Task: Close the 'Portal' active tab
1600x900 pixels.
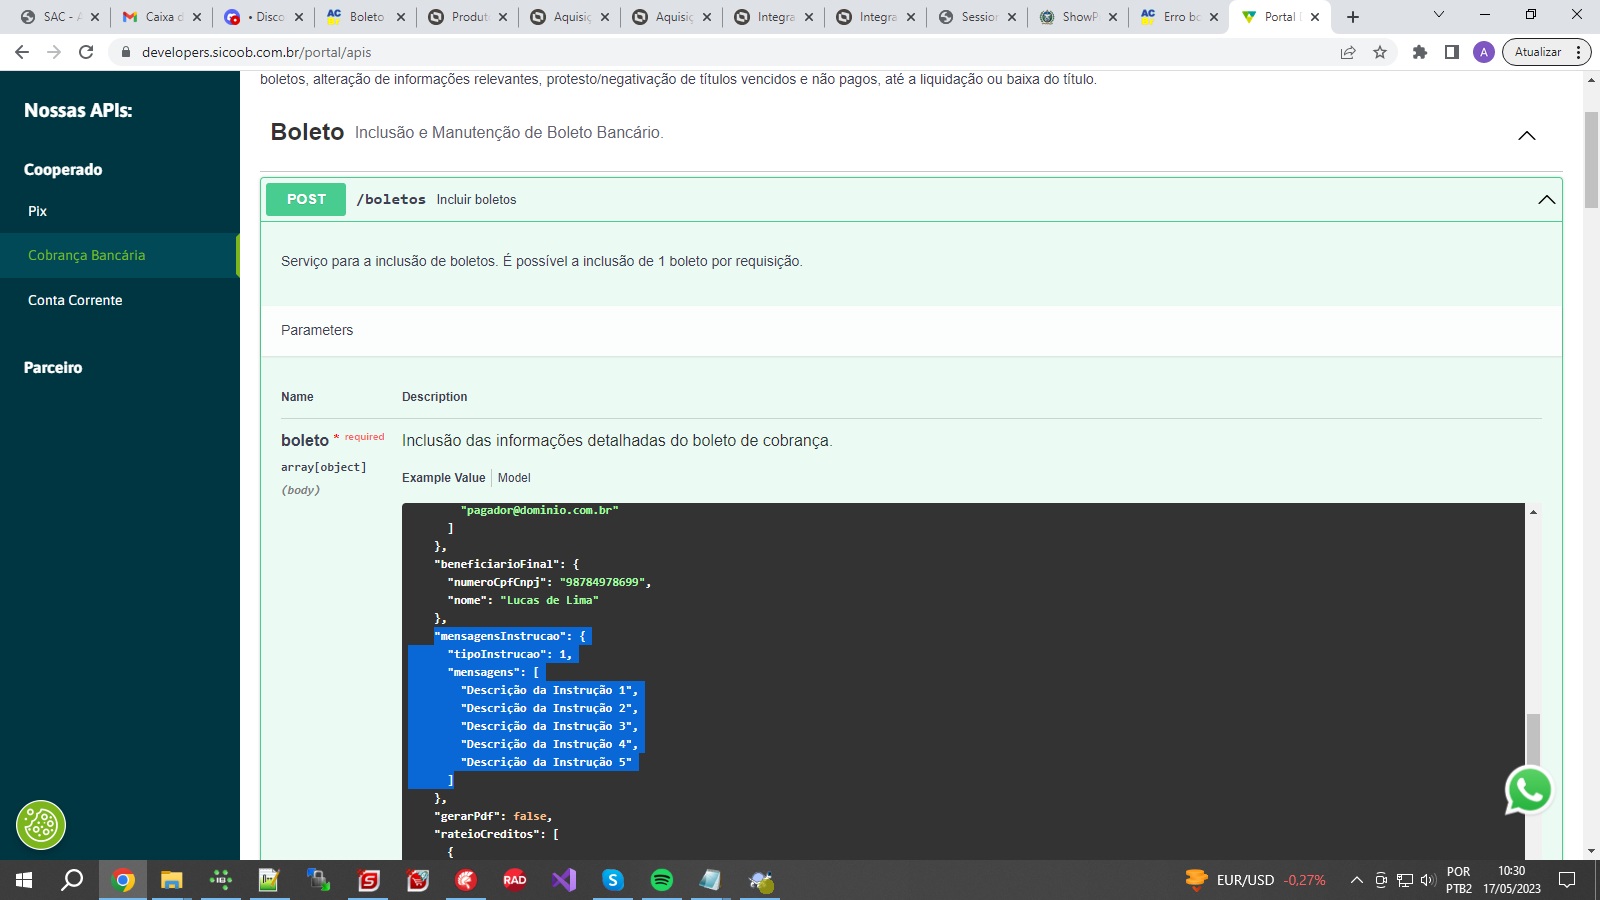Action: click(1315, 17)
